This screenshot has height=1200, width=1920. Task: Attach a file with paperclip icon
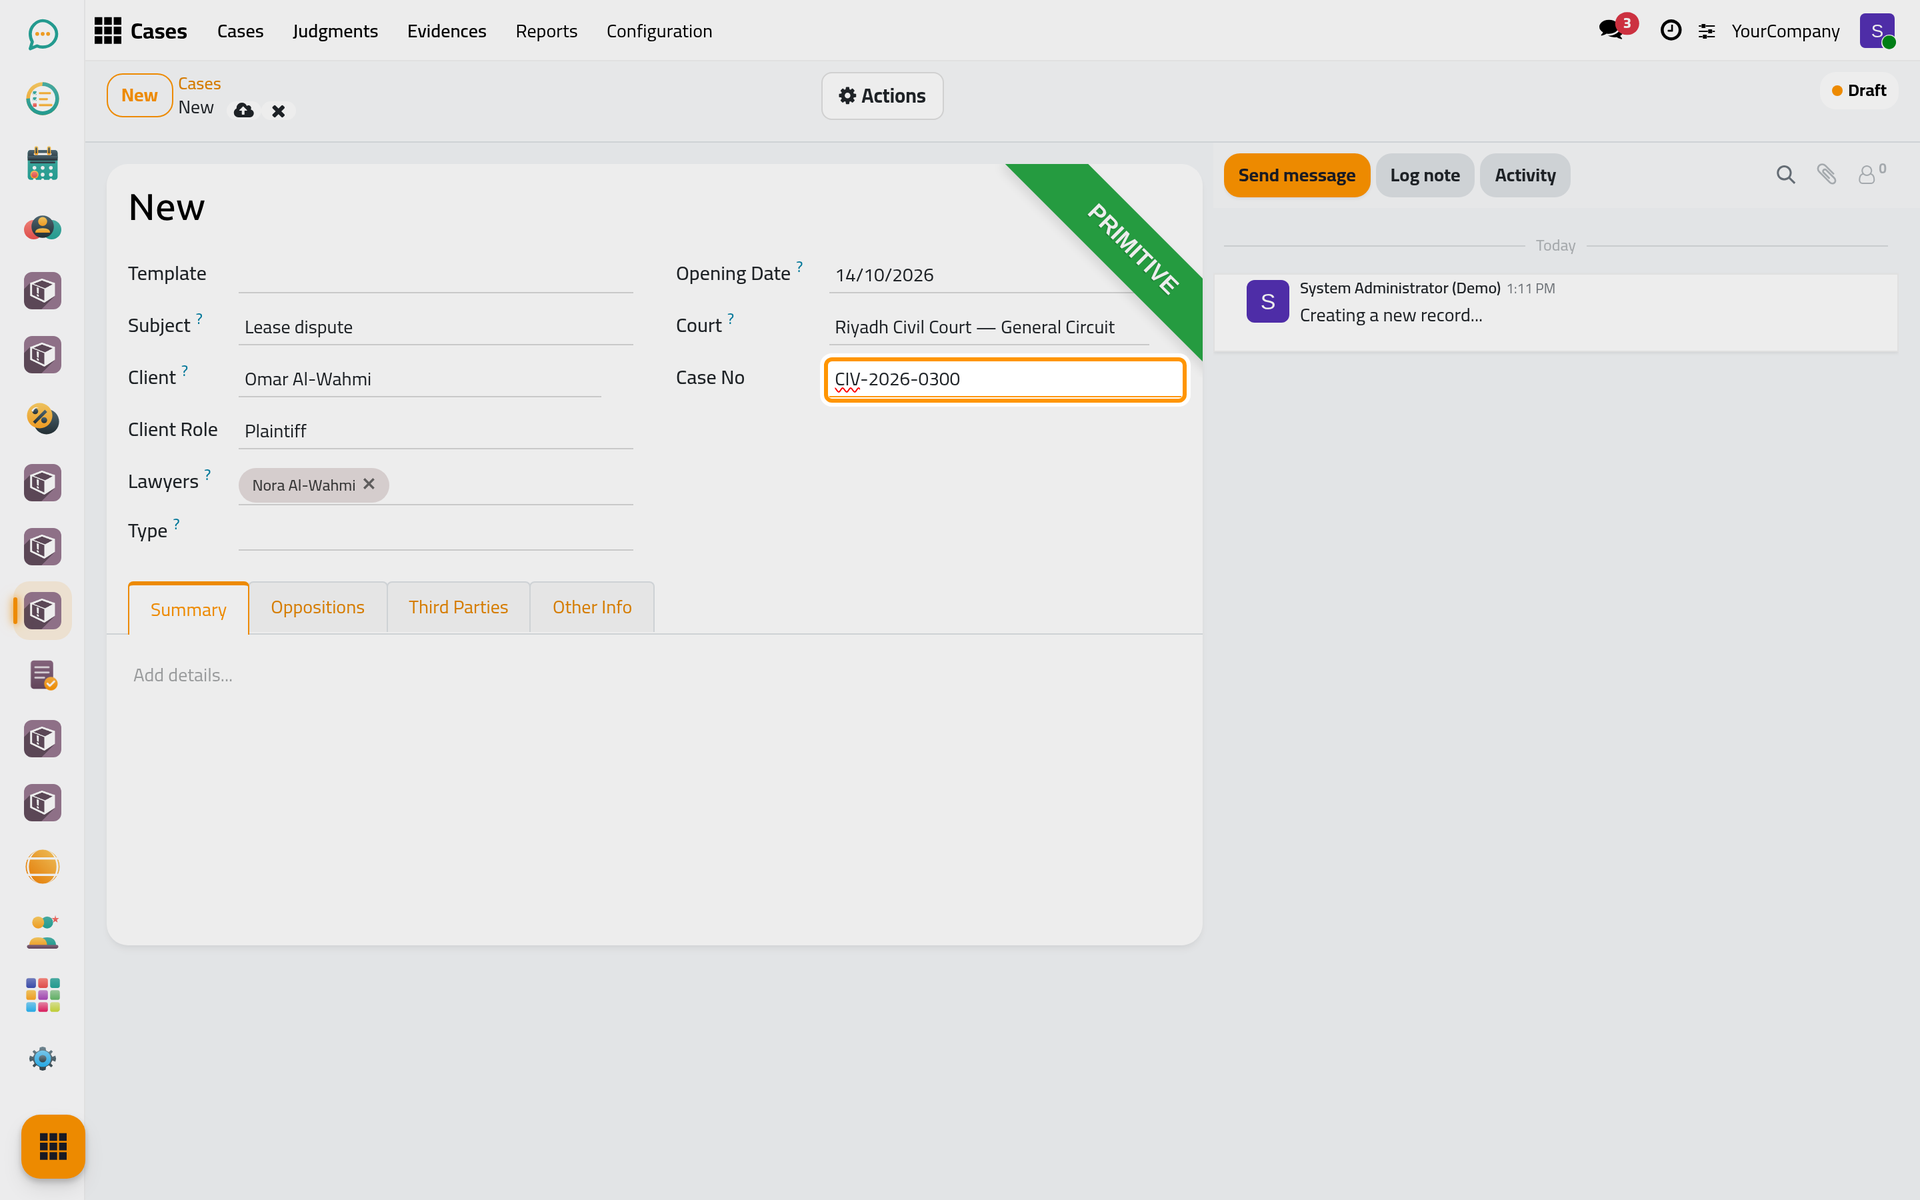(x=1826, y=175)
